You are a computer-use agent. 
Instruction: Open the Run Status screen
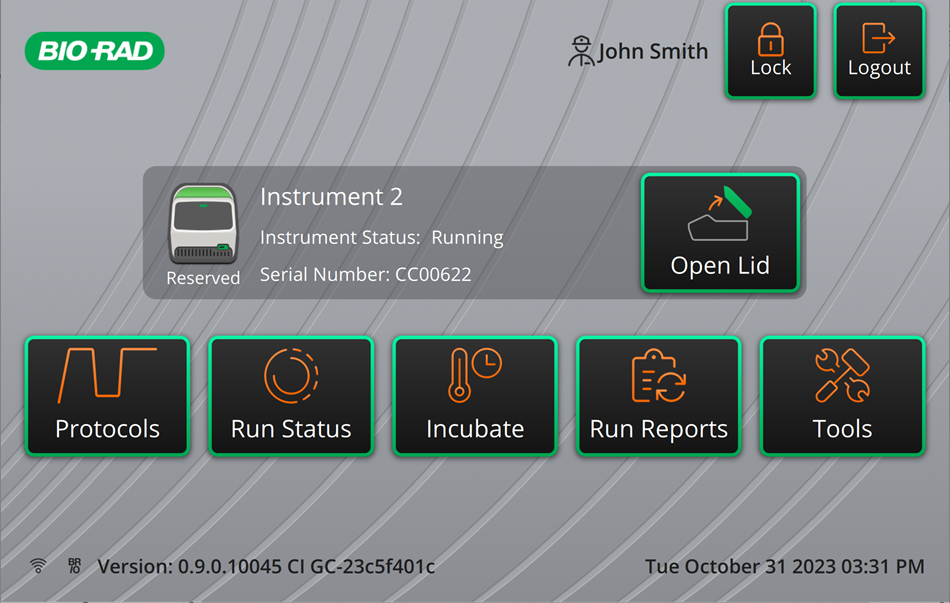(291, 396)
